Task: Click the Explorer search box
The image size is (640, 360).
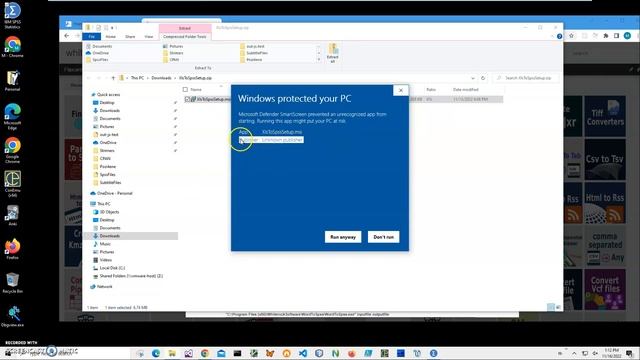Action: click(526, 78)
